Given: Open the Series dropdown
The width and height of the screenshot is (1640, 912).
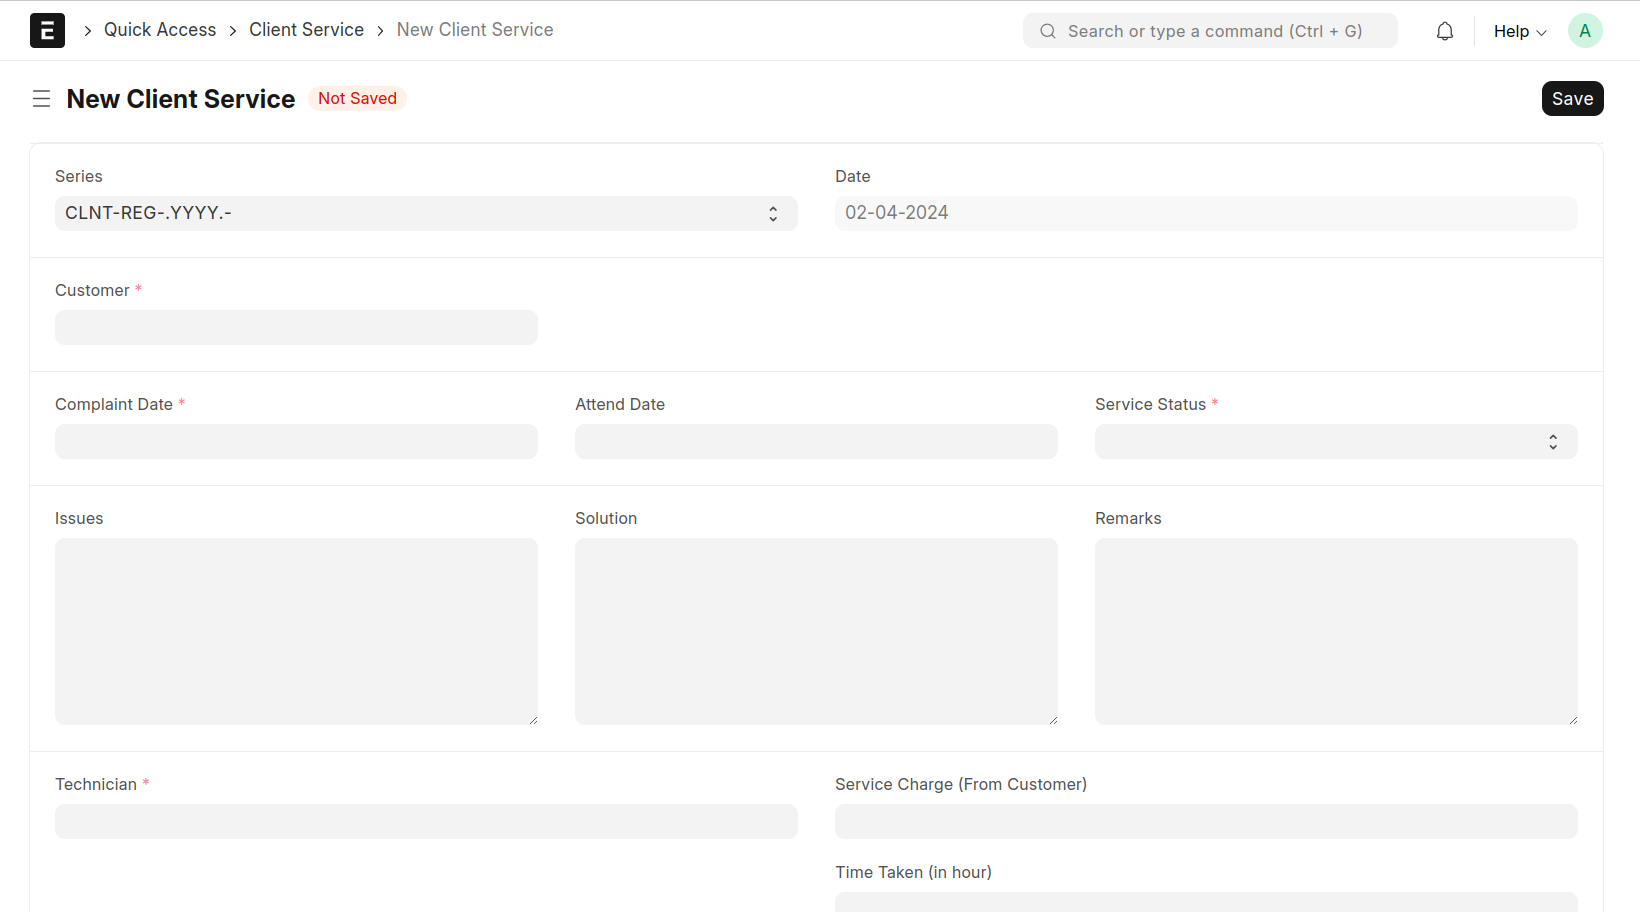Looking at the screenshot, I should coord(425,213).
